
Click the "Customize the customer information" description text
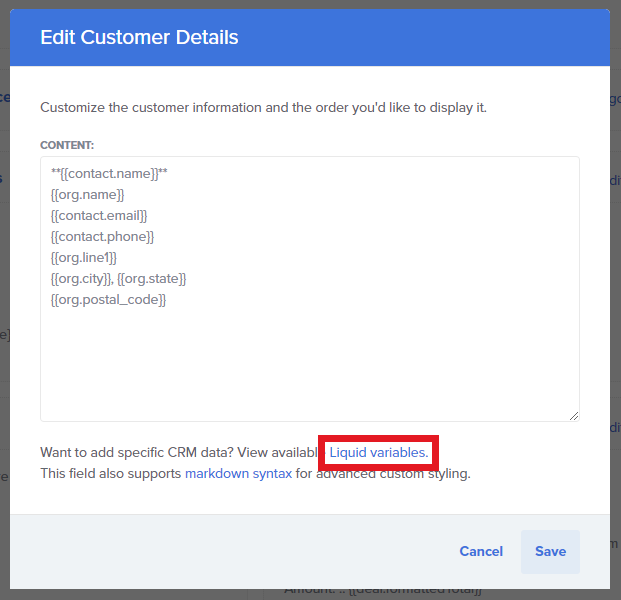point(263,107)
